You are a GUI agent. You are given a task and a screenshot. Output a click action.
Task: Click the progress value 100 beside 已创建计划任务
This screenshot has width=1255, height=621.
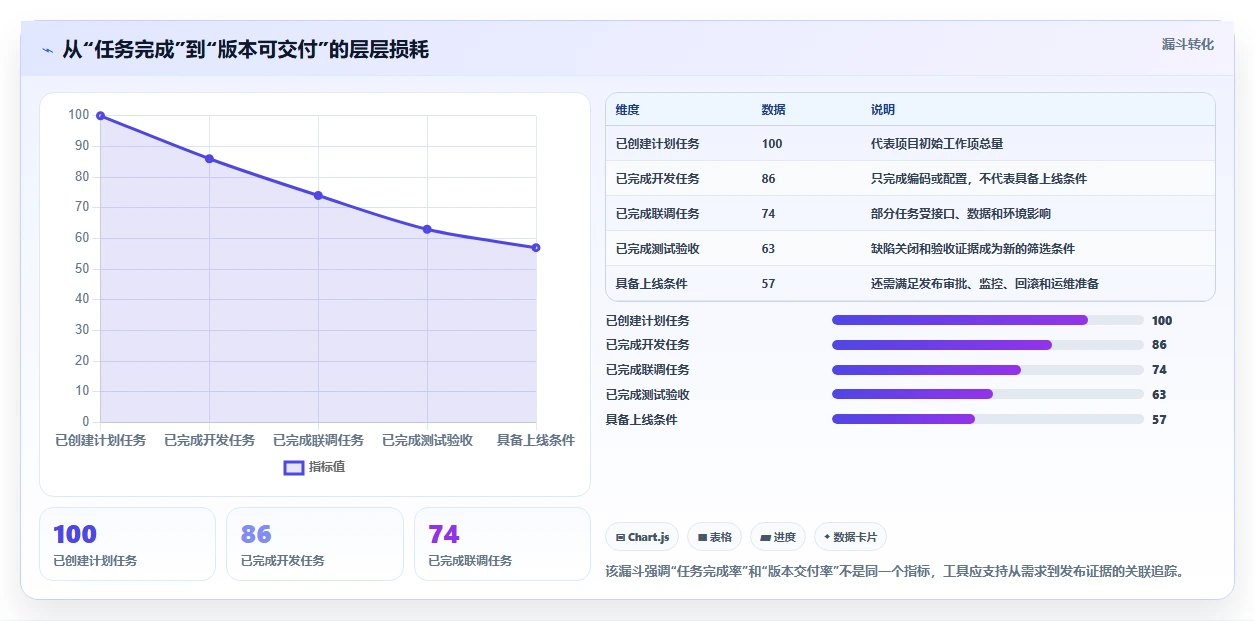point(1162,320)
